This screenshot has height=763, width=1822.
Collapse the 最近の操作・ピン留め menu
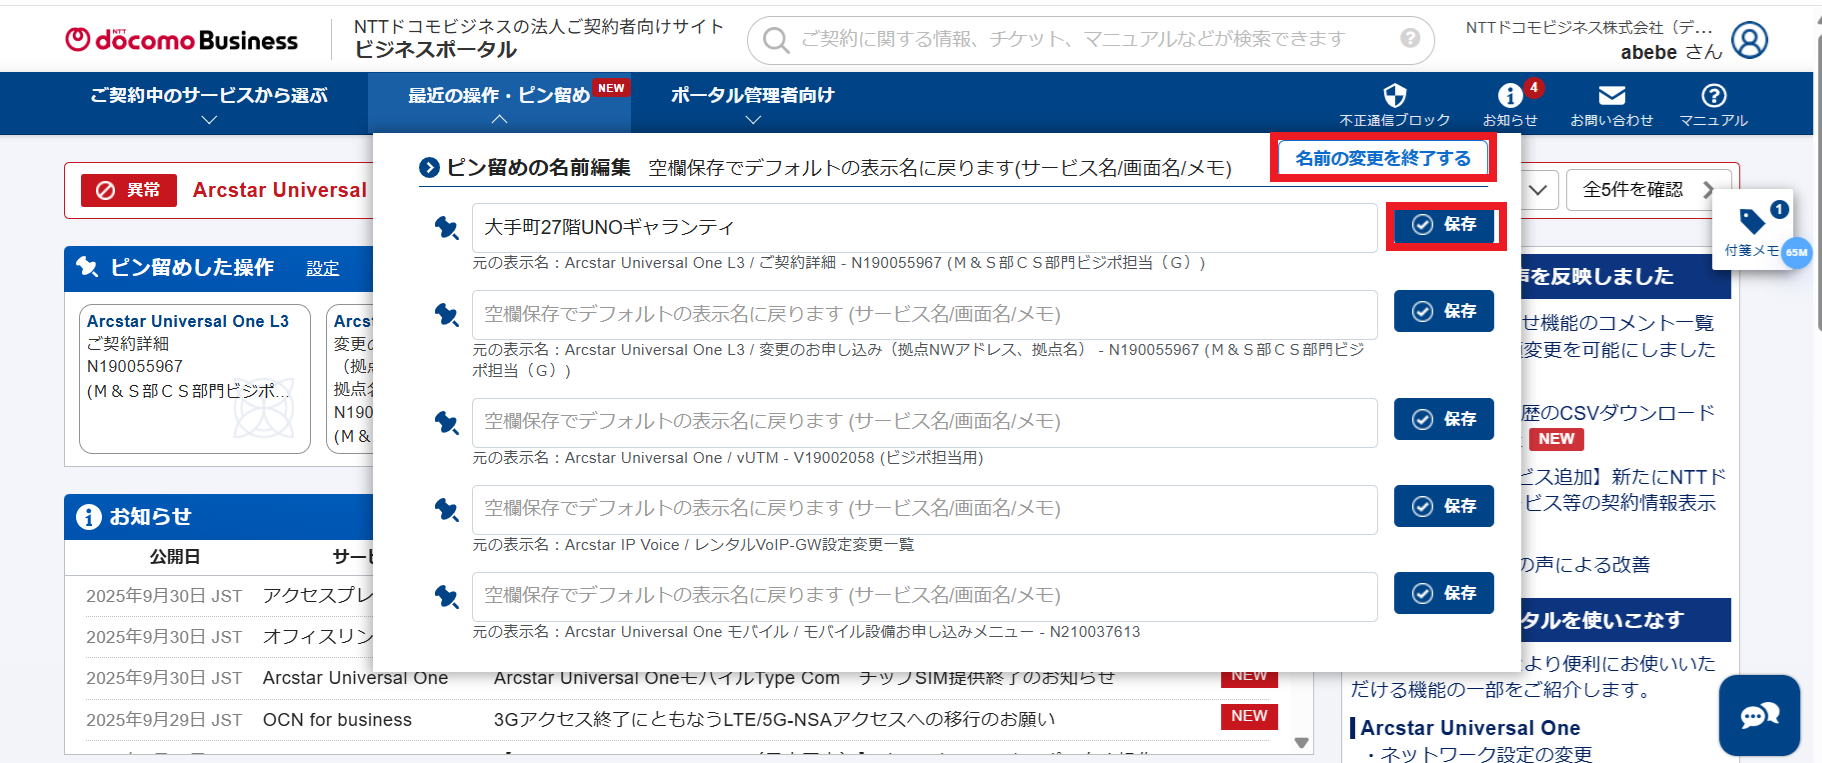(x=499, y=104)
